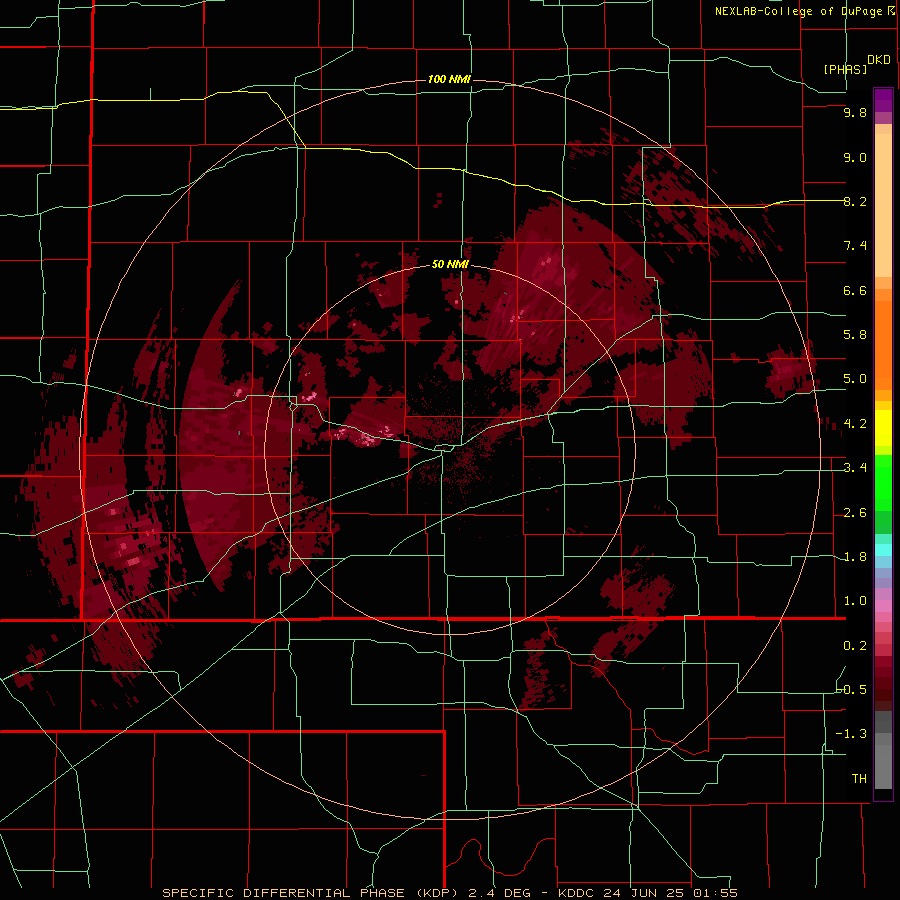Click the gray band at bottom of color bar
Screen dimensions: 900x900
click(883, 761)
